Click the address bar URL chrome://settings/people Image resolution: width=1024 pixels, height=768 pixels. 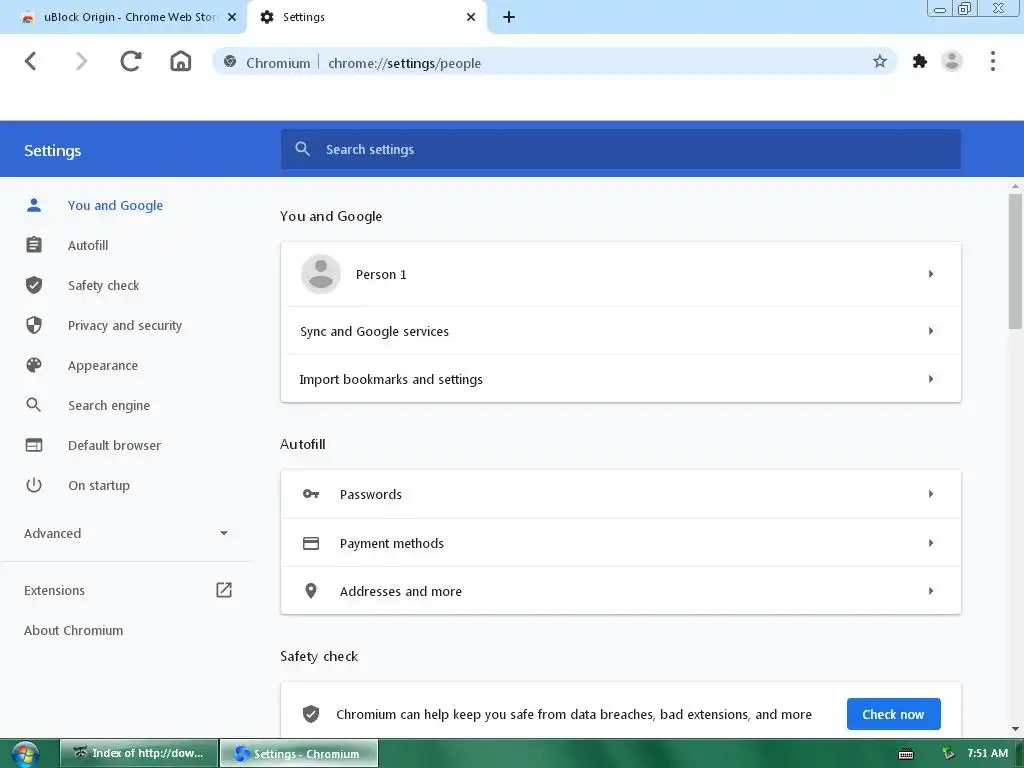point(404,63)
